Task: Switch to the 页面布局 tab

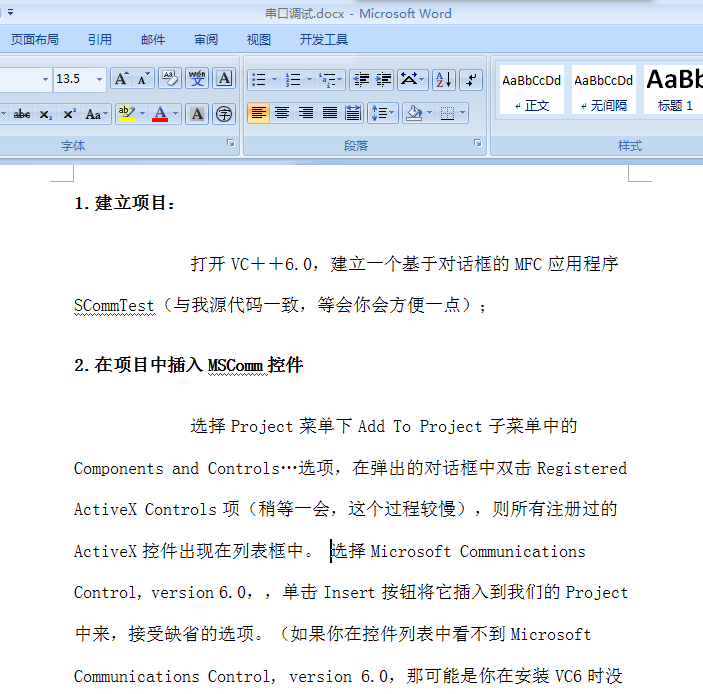Action: point(35,40)
